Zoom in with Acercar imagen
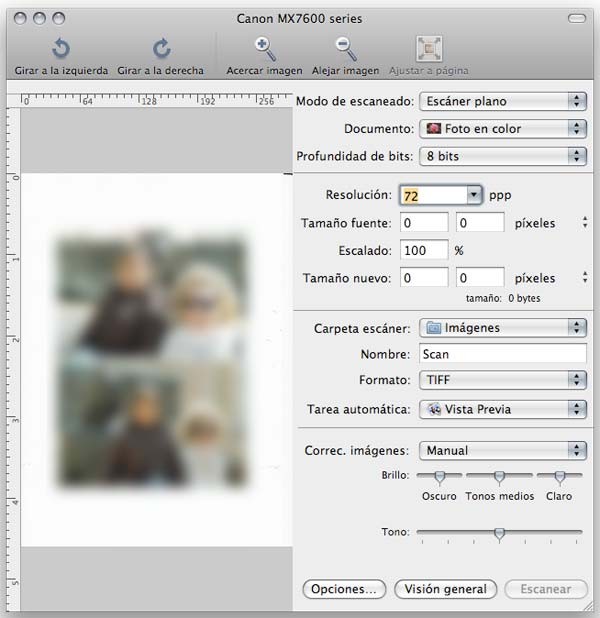600x618 pixels. click(x=265, y=57)
